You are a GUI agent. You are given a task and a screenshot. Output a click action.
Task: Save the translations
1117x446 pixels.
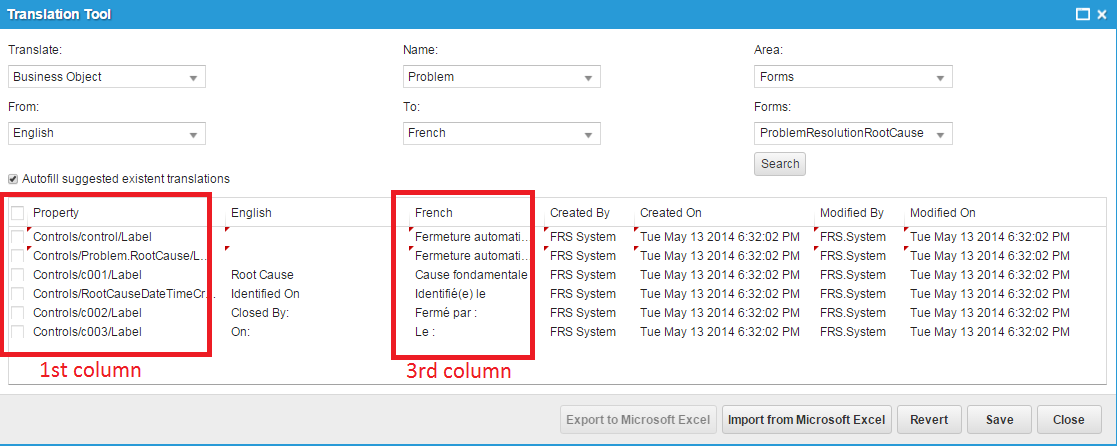click(999, 419)
